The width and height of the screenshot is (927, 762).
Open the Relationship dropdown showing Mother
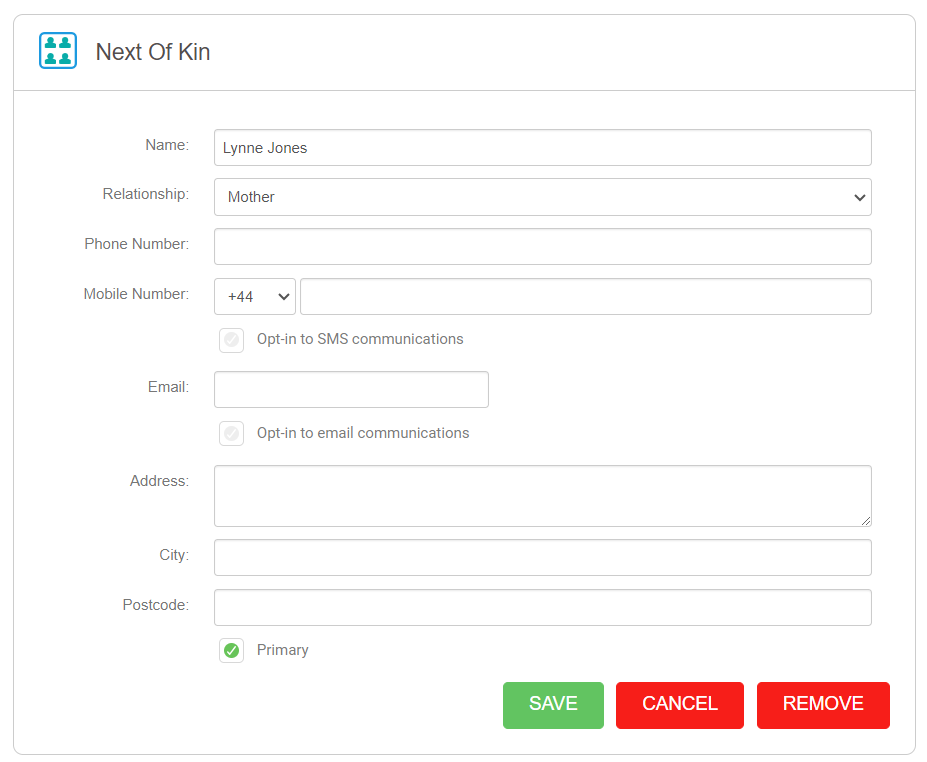coord(542,197)
